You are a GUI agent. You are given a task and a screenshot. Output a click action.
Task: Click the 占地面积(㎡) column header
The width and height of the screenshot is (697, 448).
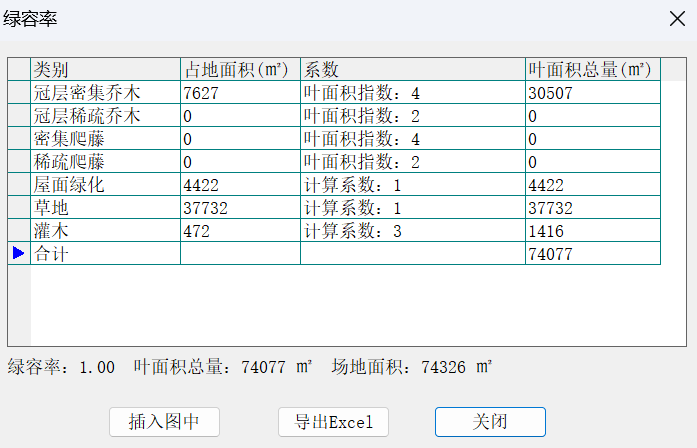point(240,69)
